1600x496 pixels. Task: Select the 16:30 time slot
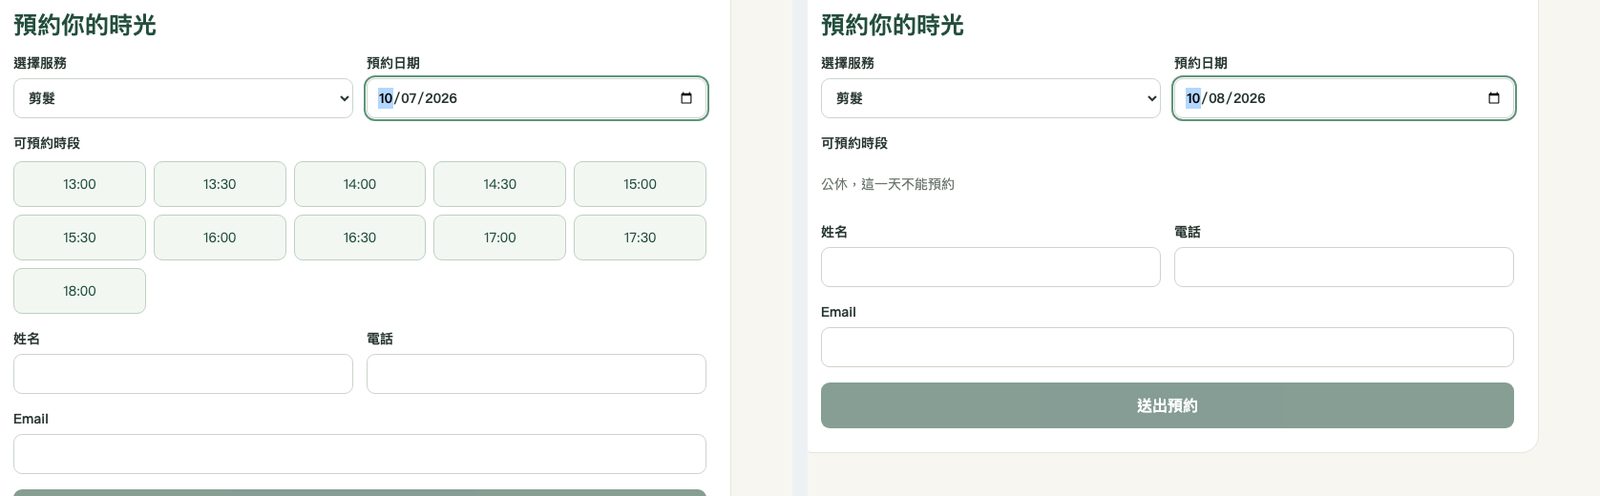pos(360,238)
